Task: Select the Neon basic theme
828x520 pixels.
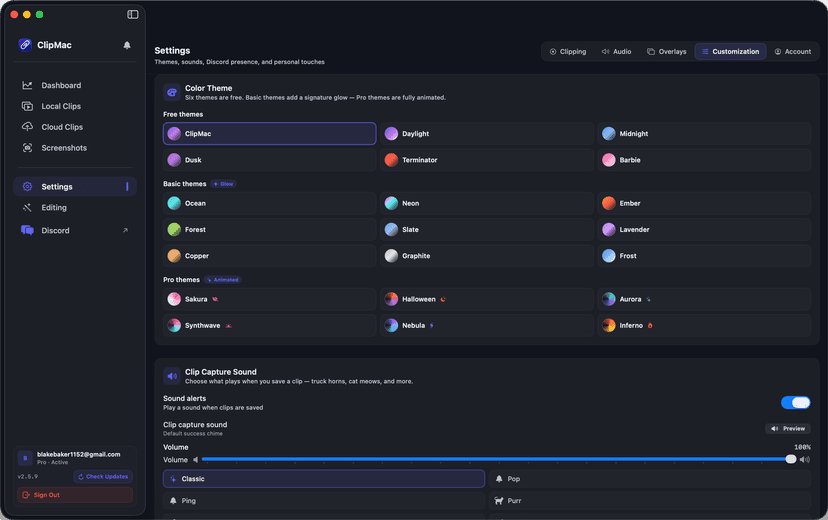Action: pos(487,203)
